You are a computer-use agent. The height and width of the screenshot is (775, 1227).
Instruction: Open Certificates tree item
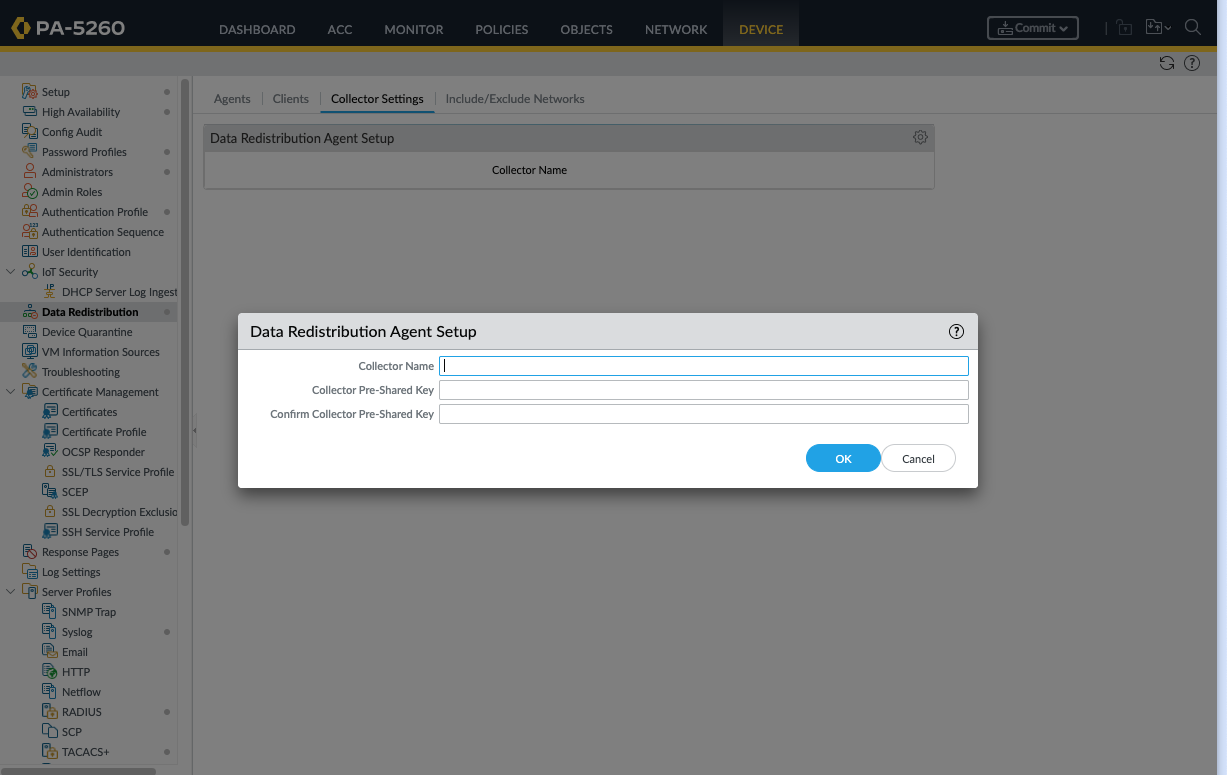pos(89,412)
